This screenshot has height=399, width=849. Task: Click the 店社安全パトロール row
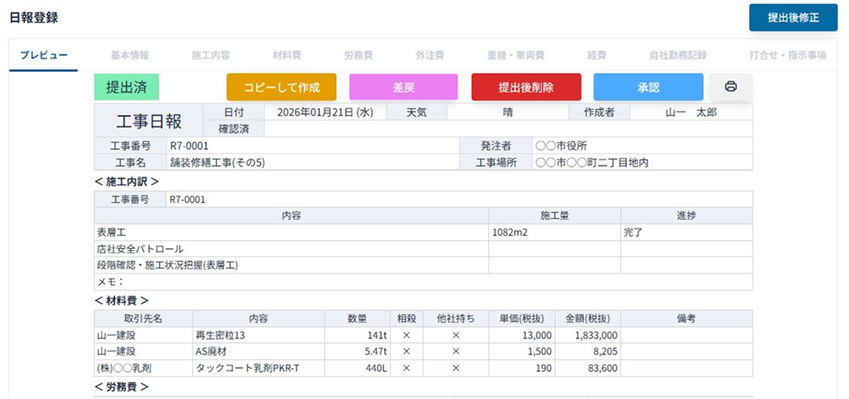pos(423,249)
